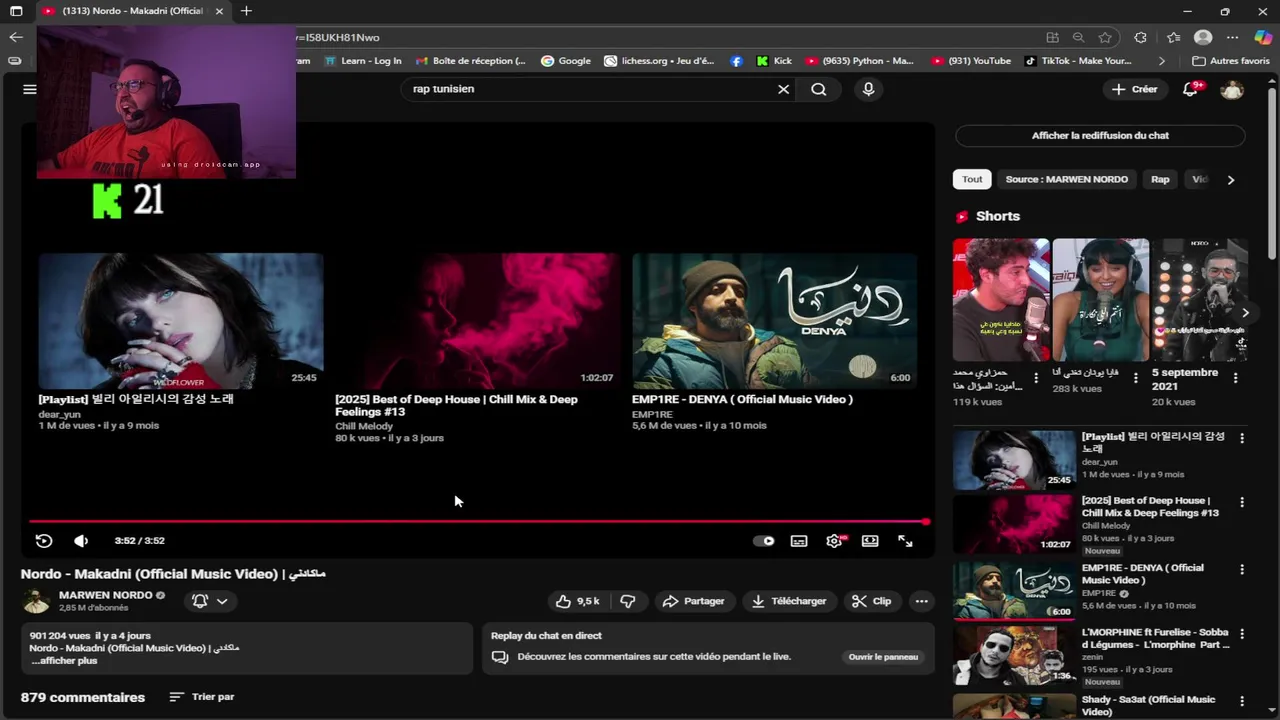The image size is (1280, 720).
Task: Click the MARWEN NORDO channel avatar
Action: (x=36, y=601)
